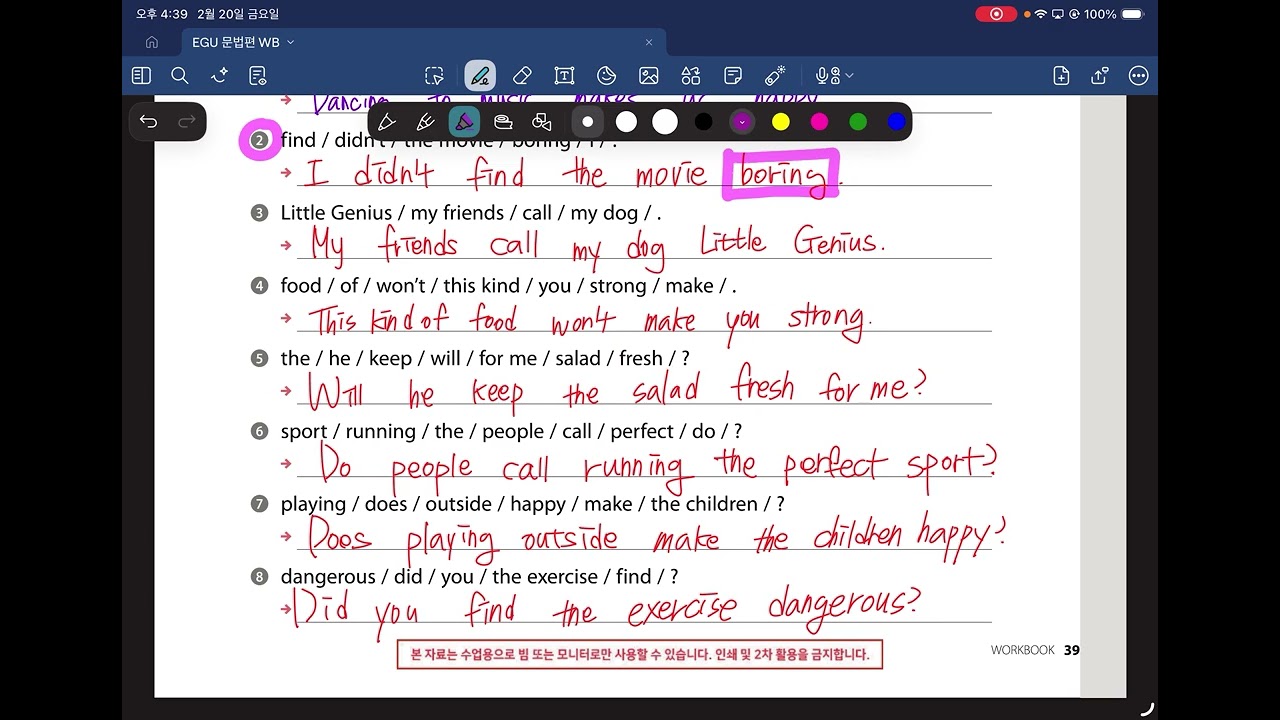Viewport: 1280px width, 720px height.
Task: Select the lasso selection tool
Action: click(434, 76)
